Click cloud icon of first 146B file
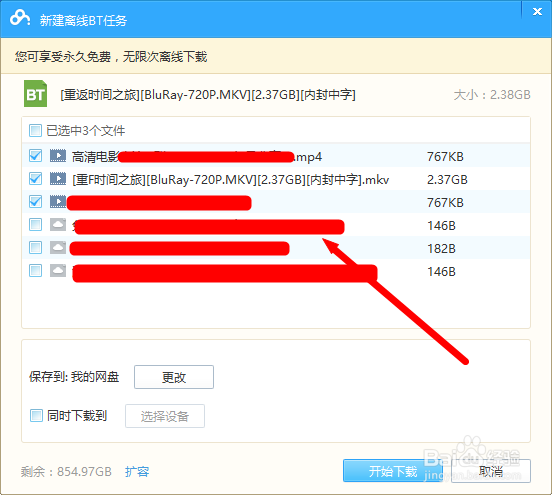 (58, 225)
